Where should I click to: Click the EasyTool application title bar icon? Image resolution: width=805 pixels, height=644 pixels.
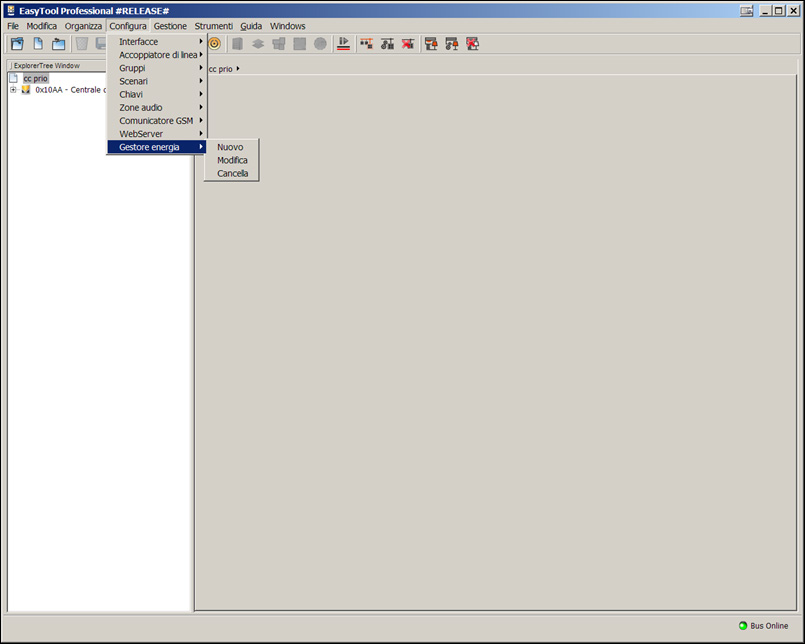(11, 11)
